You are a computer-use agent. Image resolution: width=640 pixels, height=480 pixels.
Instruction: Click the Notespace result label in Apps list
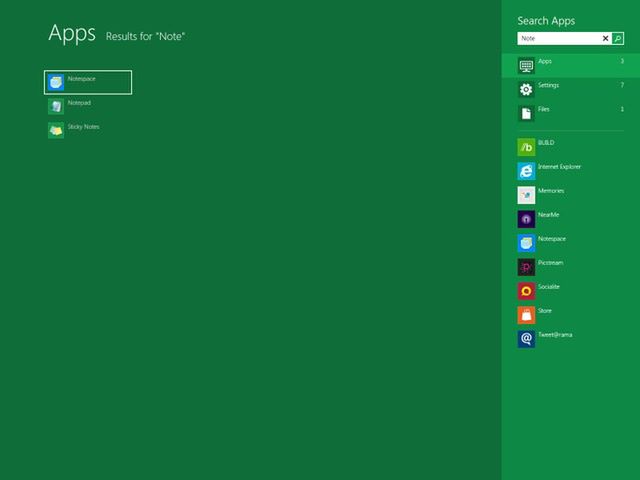(82, 79)
